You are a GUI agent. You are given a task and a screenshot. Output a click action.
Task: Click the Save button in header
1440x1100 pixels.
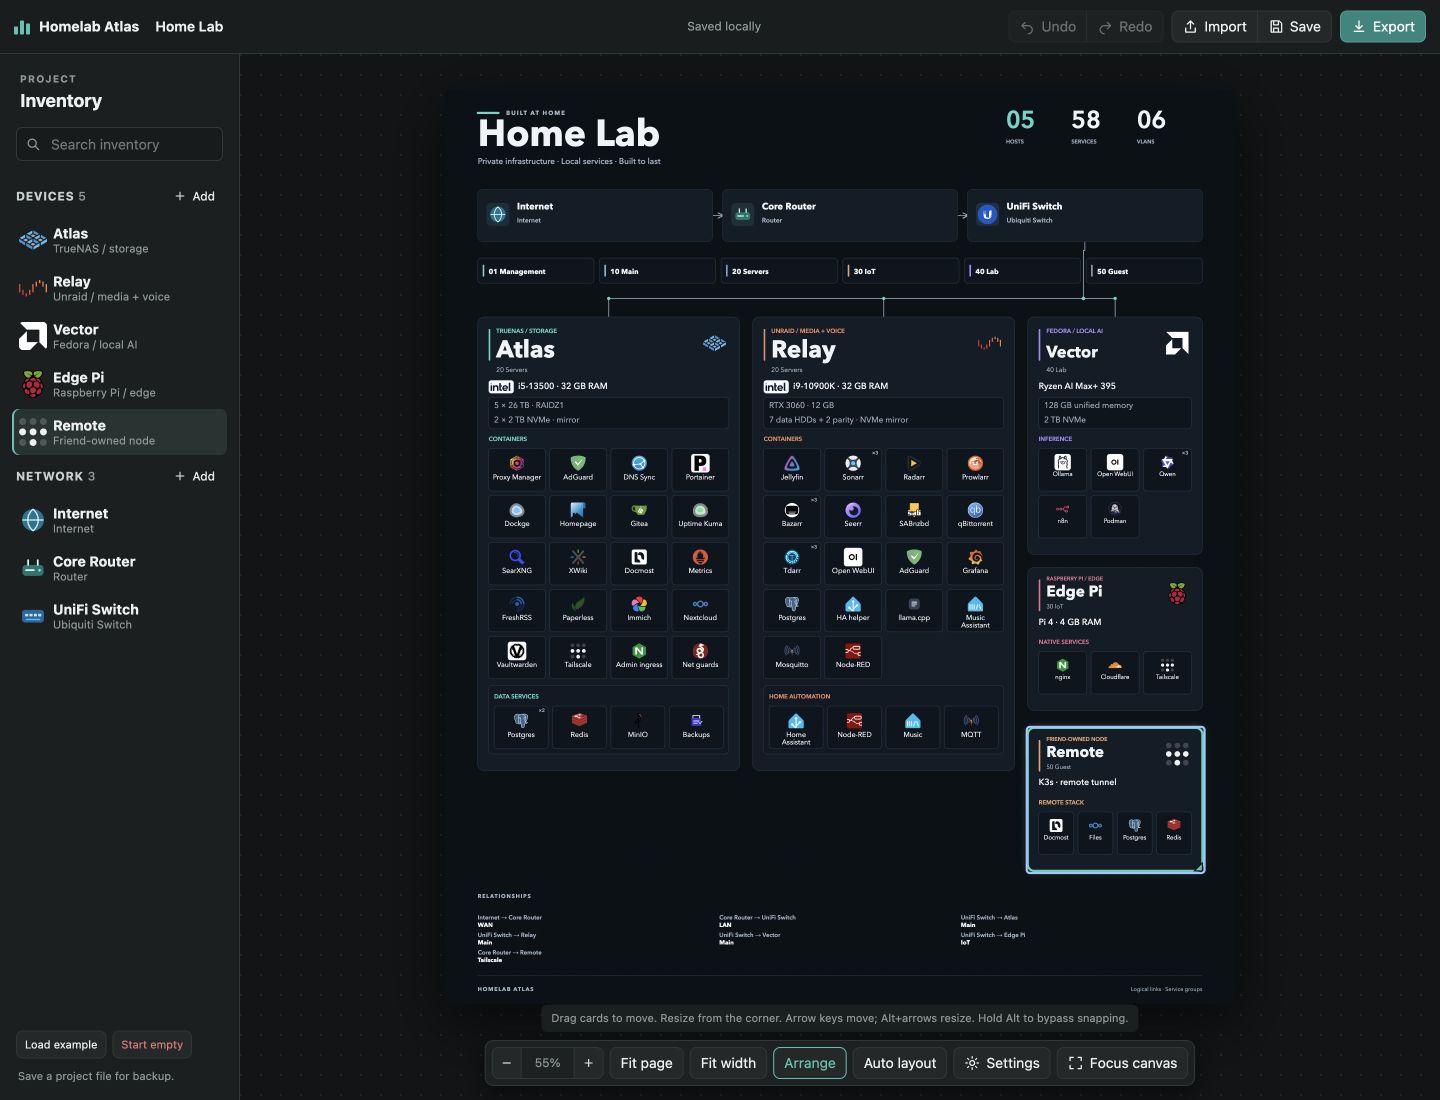point(1295,27)
